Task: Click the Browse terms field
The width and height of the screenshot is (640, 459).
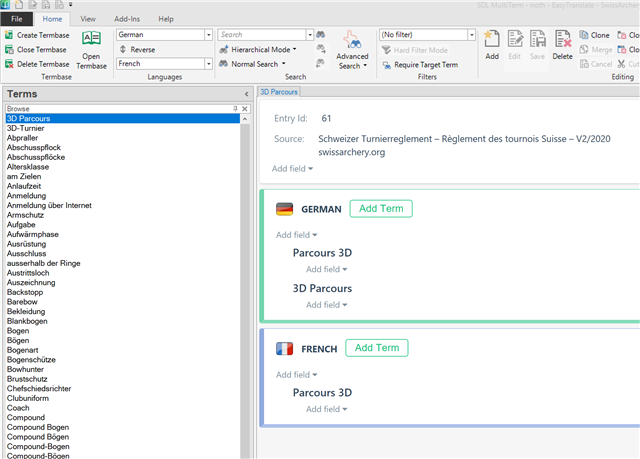Action: 118,109
